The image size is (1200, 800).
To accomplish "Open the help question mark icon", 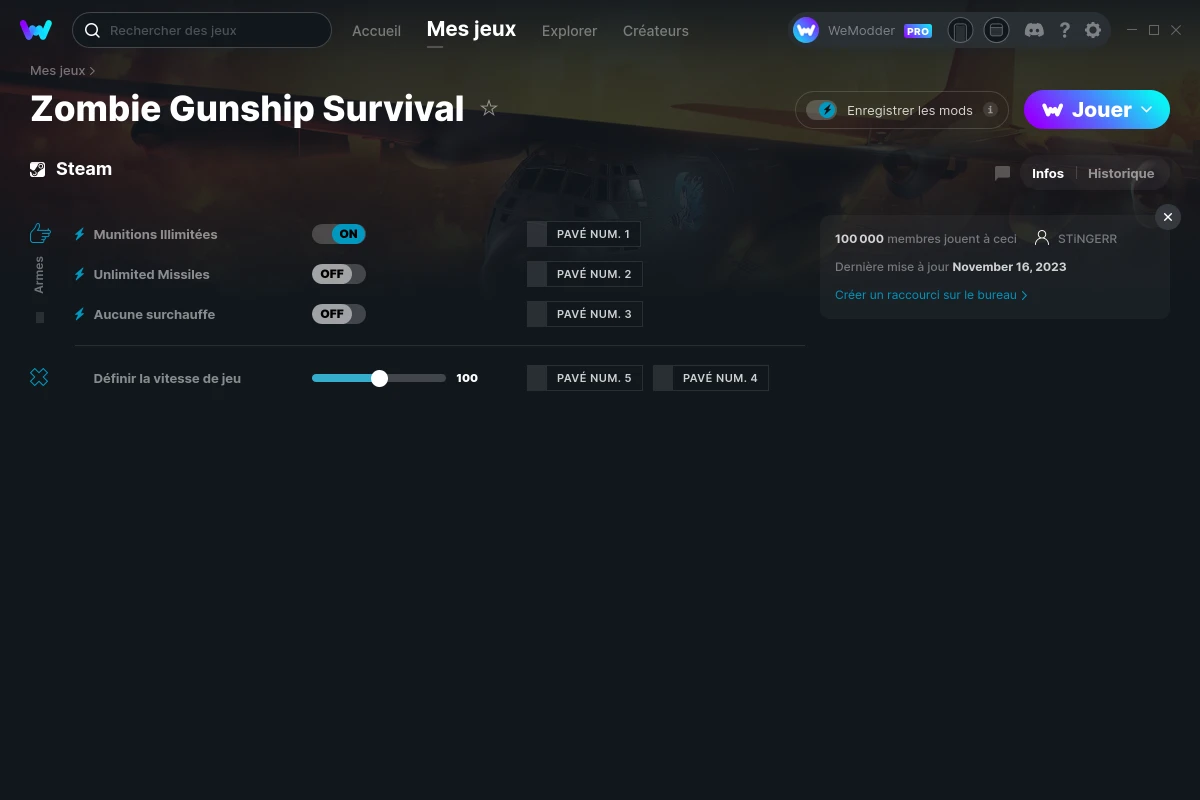I will (x=1065, y=30).
